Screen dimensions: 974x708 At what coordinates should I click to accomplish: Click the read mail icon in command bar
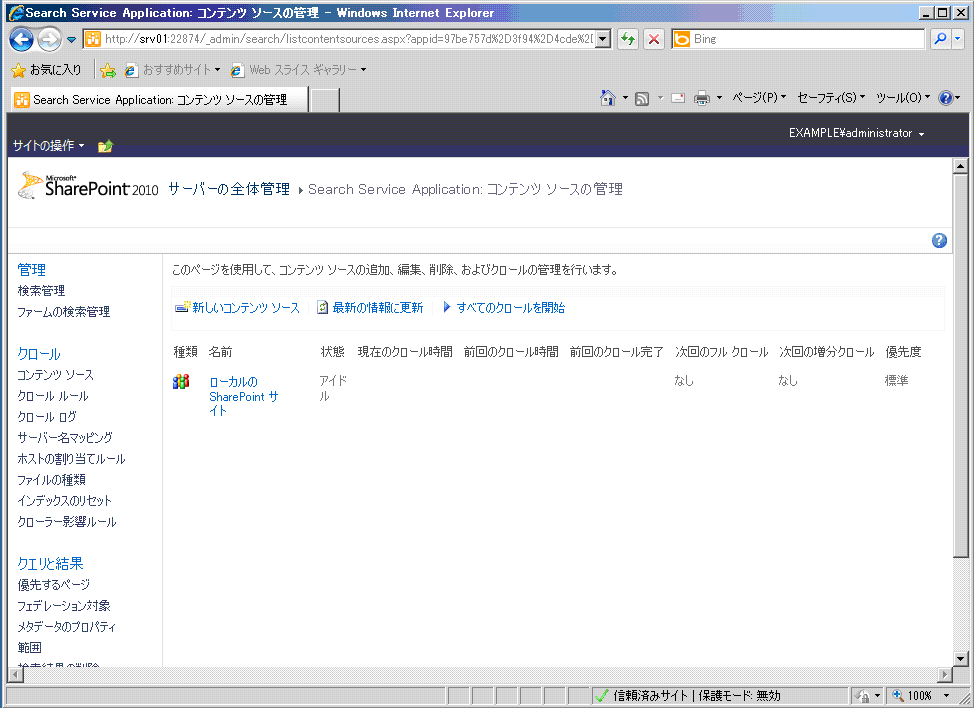[678, 98]
